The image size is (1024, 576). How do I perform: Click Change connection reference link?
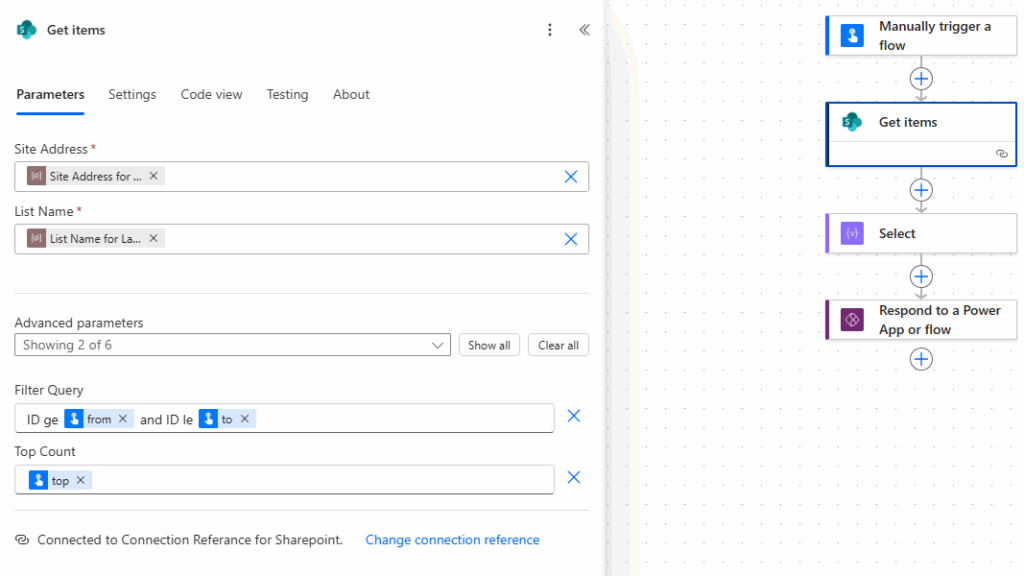[x=453, y=540]
